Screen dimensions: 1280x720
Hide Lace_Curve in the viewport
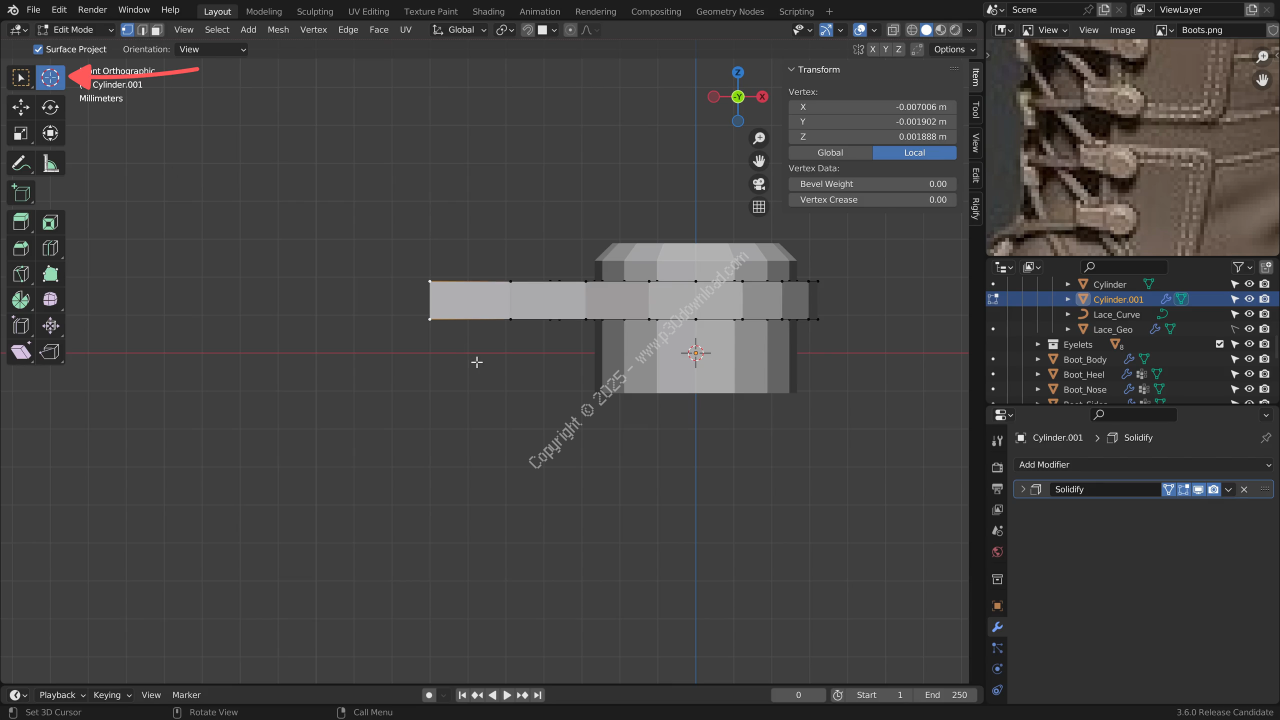click(1249, 314)
